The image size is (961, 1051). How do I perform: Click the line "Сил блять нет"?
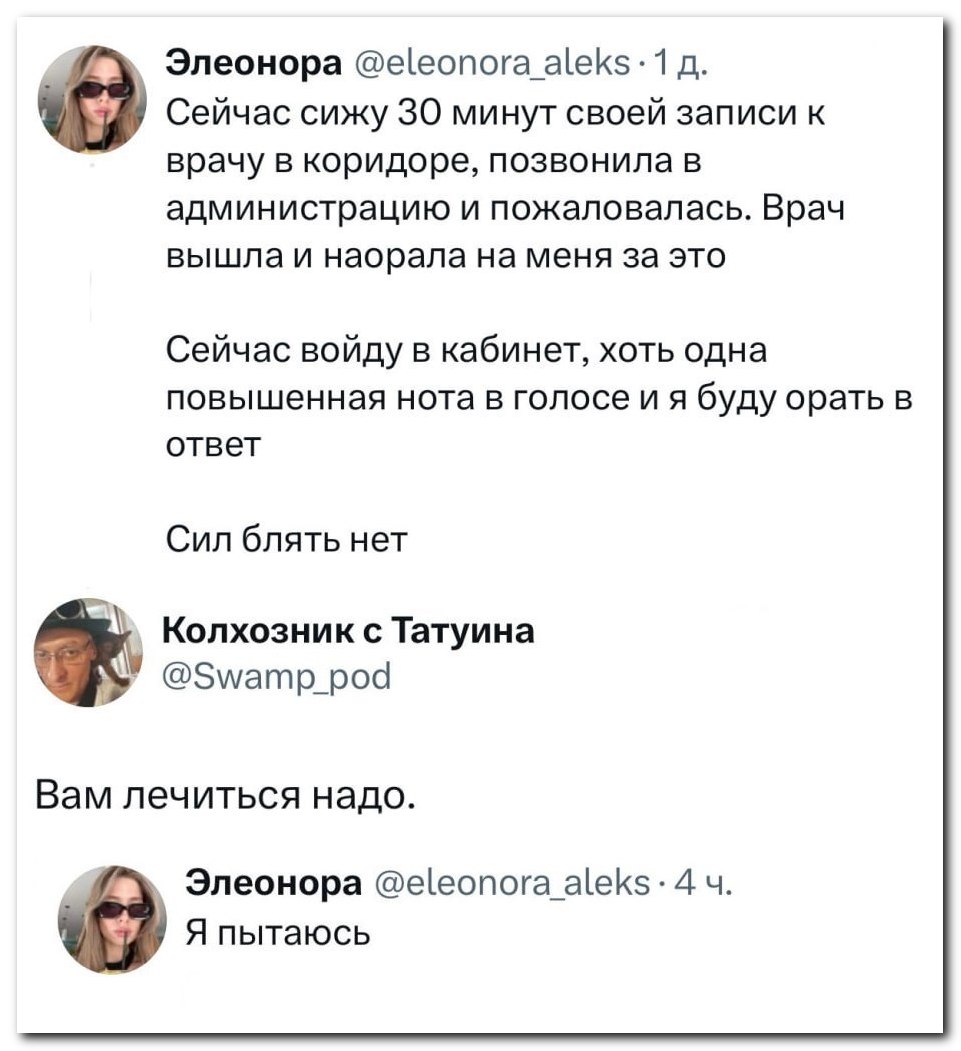(286, 541)
